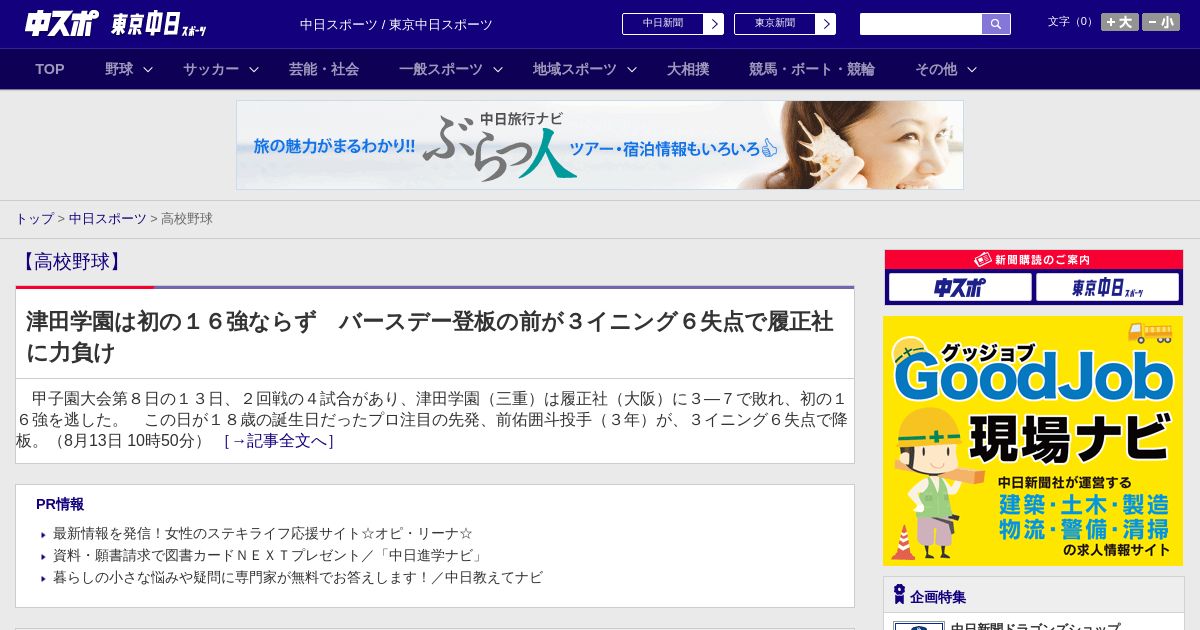
Task: Click the 中スポ logo in the header
Action: (x=62, y=23)
